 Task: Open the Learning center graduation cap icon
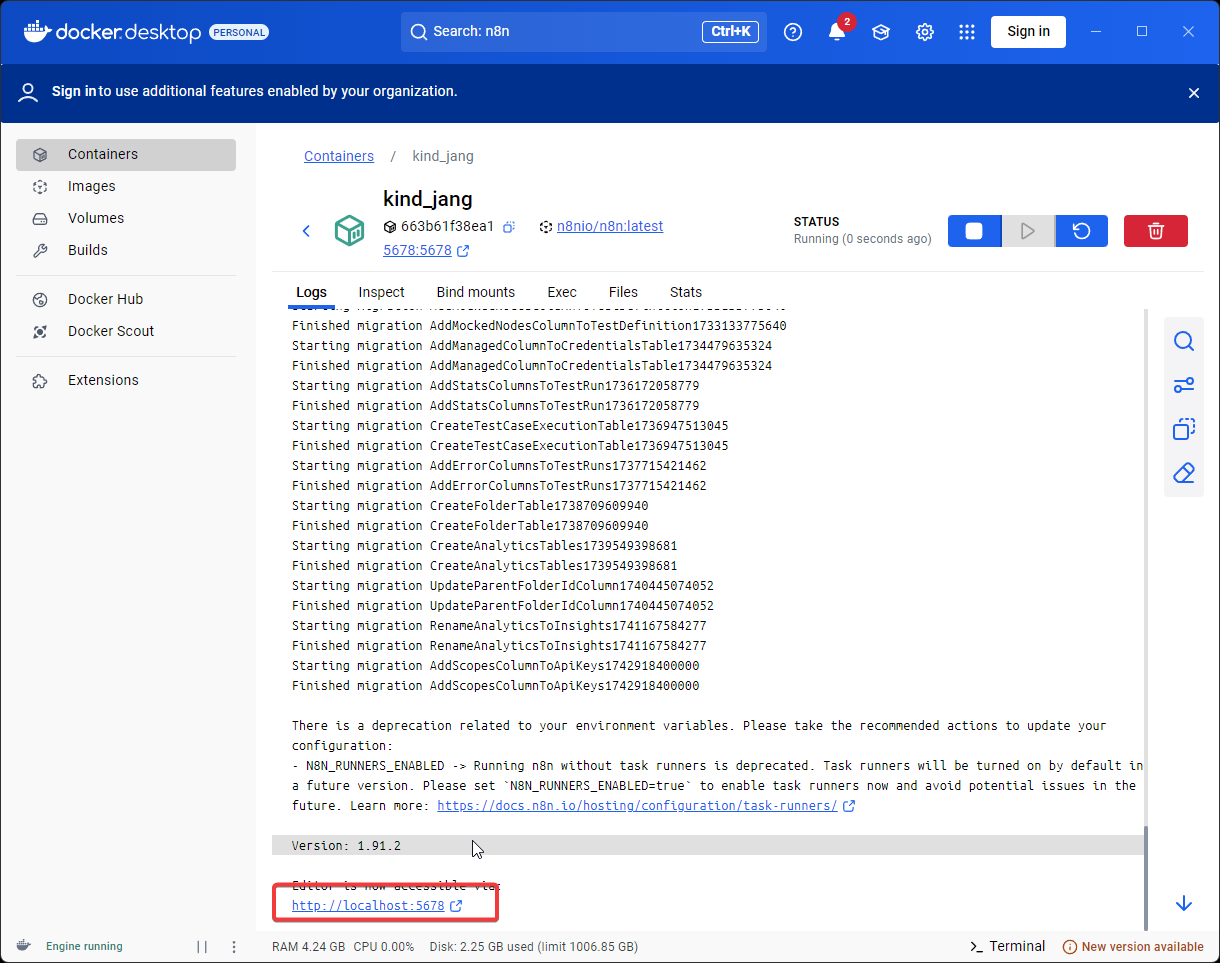tap(881, 32)
